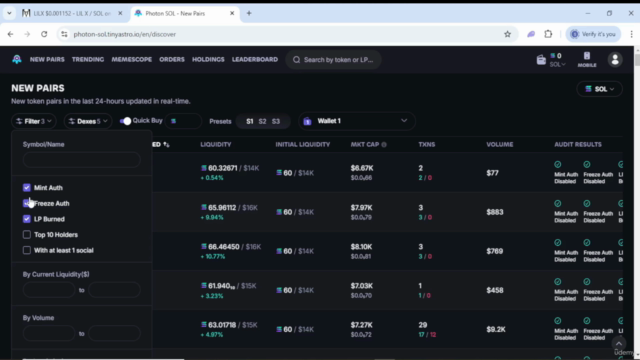Screen dimensions: 640x360
Task: Go to New Pairs
Action: (47, 60)
